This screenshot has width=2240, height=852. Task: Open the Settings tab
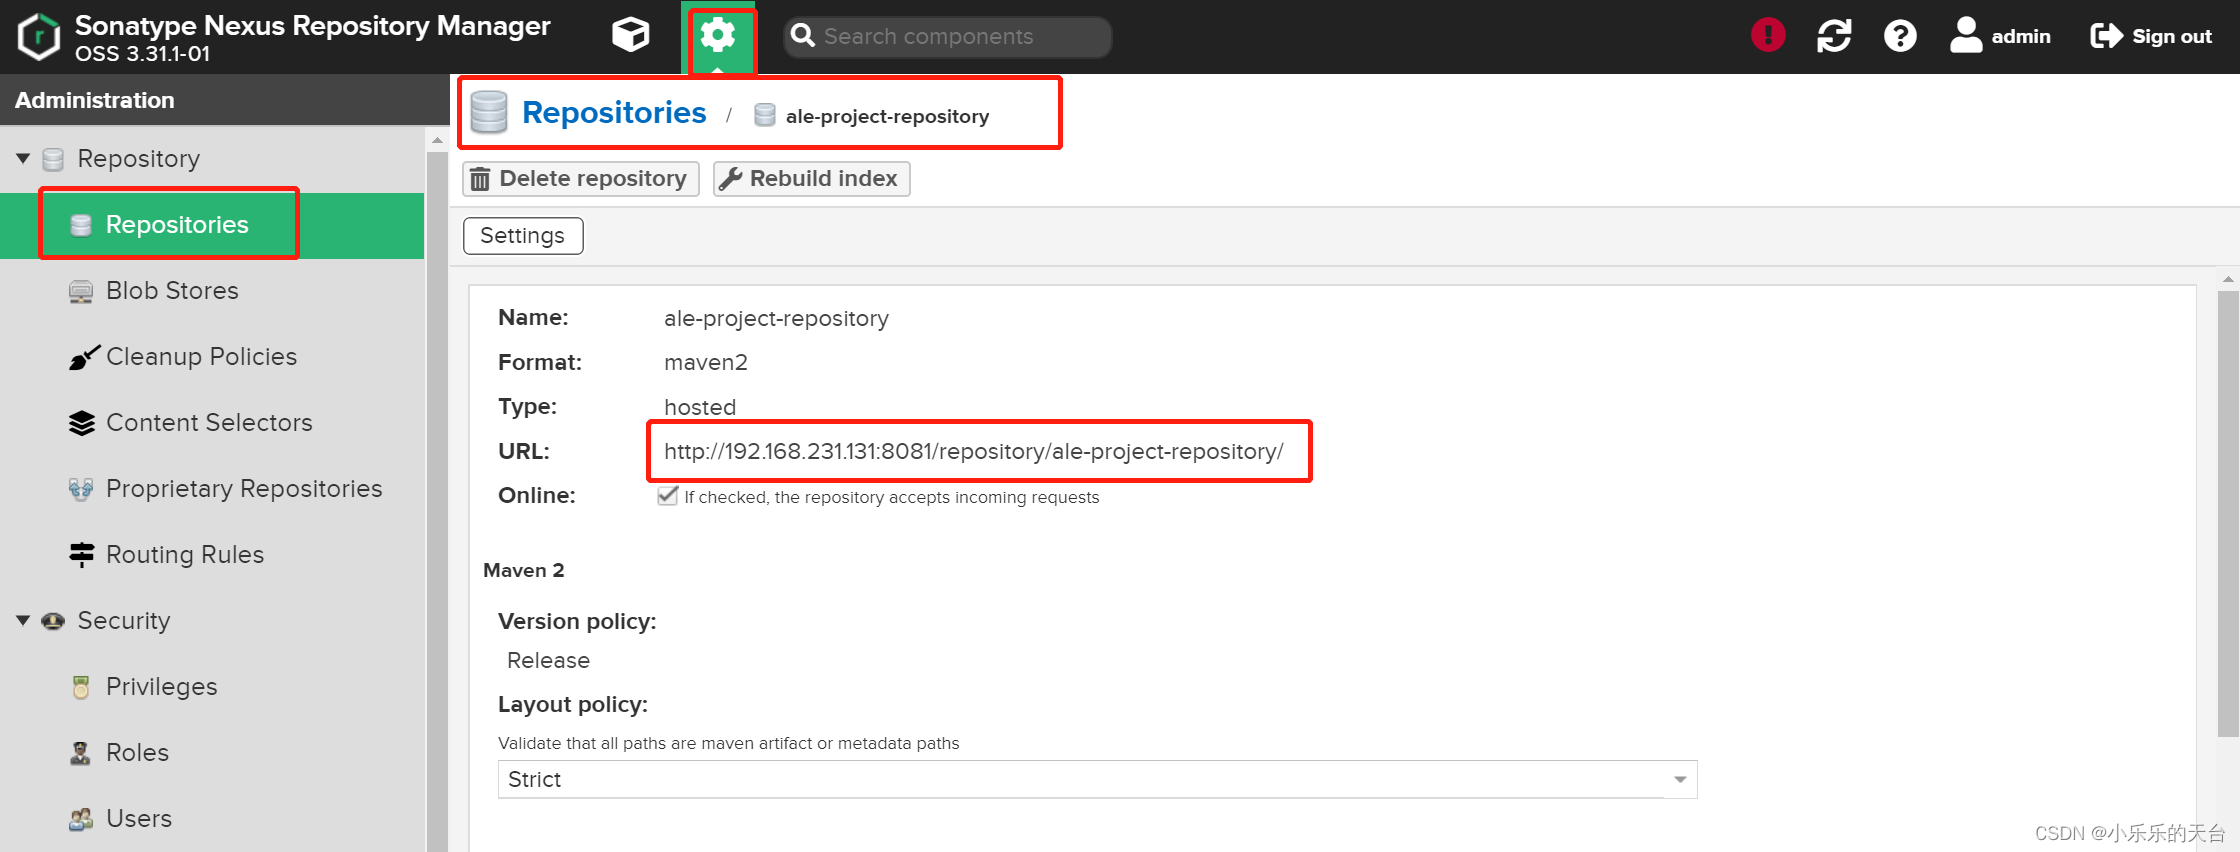coord(523,236)
